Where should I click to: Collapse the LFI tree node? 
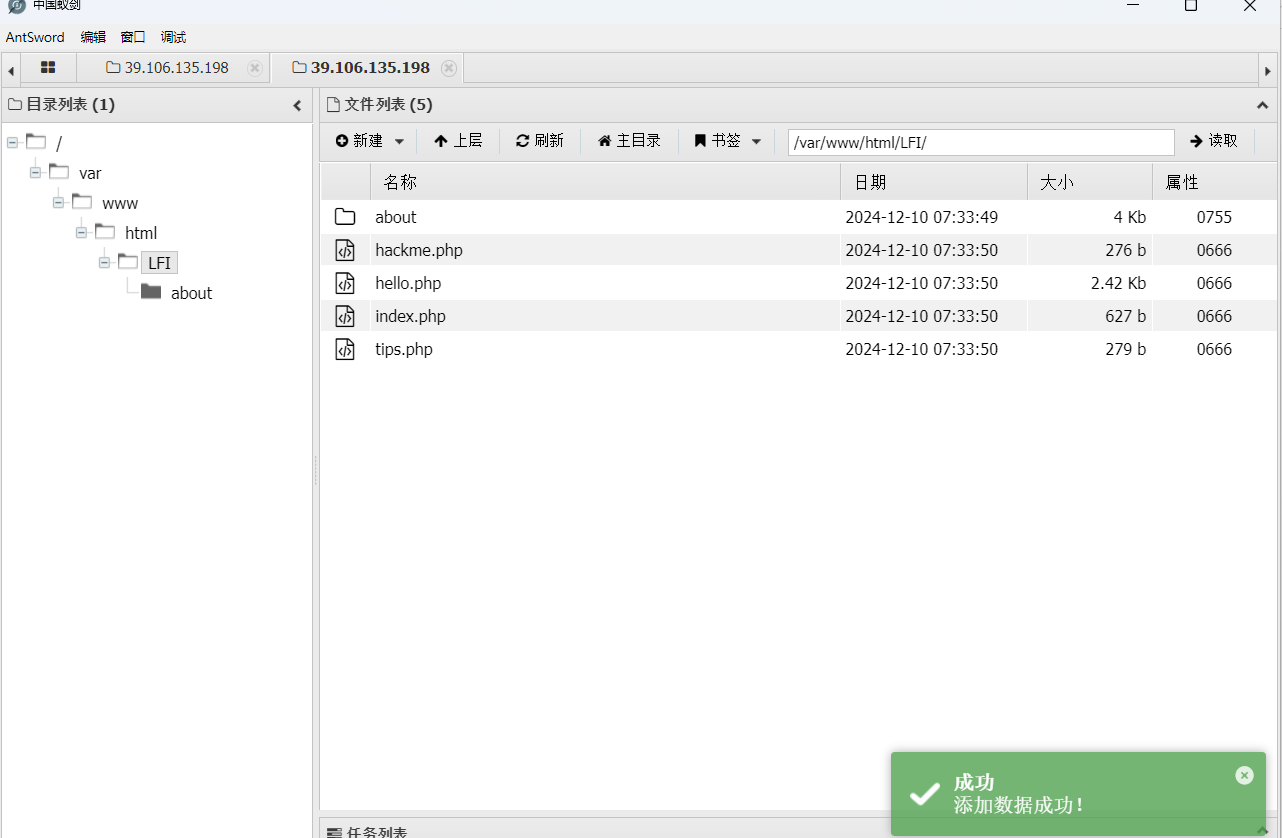104,263
